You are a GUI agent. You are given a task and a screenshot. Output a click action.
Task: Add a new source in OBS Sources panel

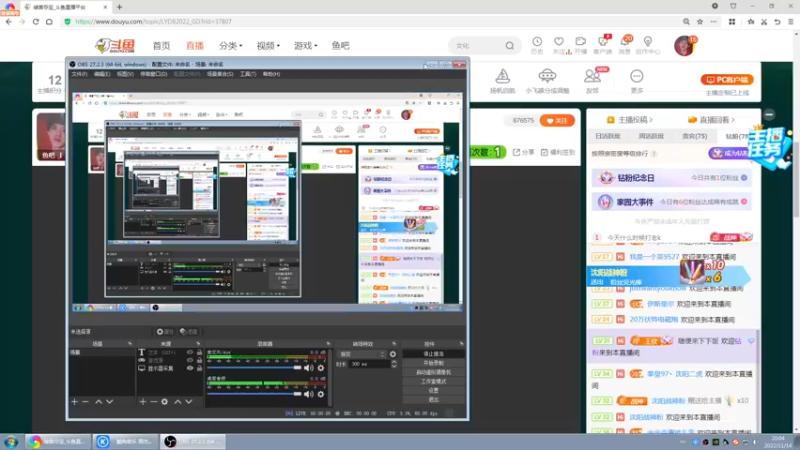(143, 402)
